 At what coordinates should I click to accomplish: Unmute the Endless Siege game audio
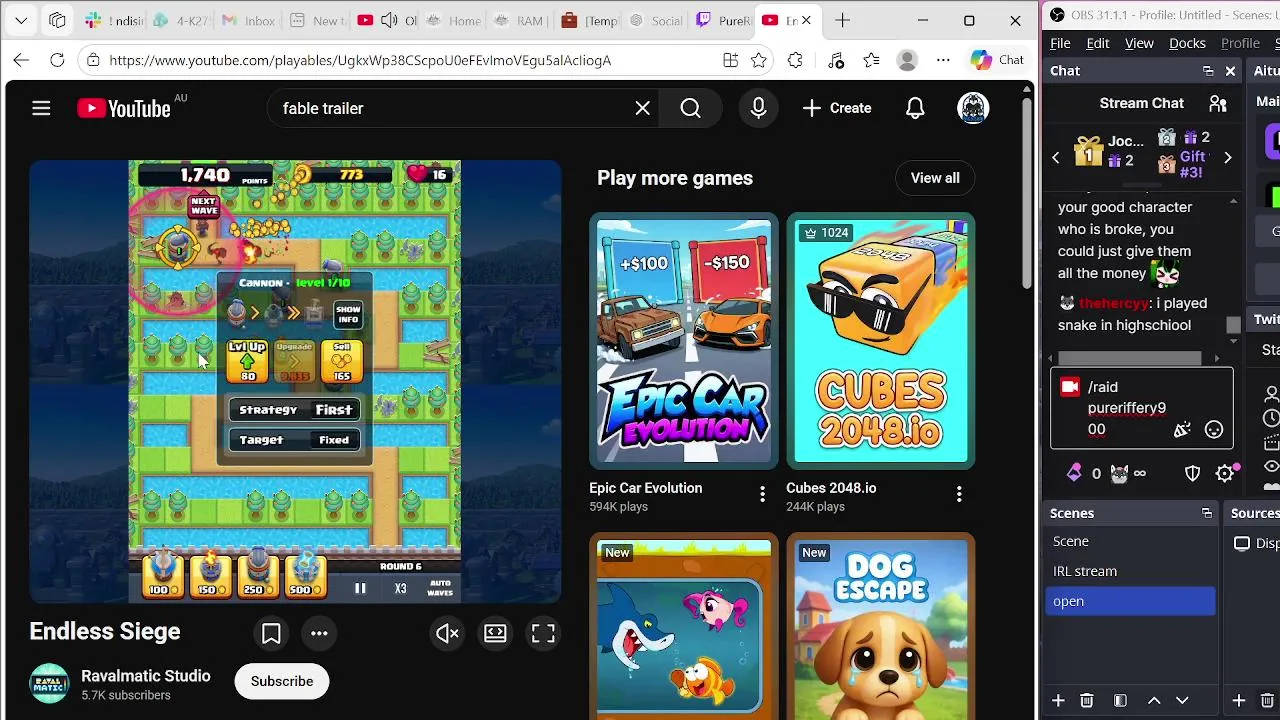[447, 633]
